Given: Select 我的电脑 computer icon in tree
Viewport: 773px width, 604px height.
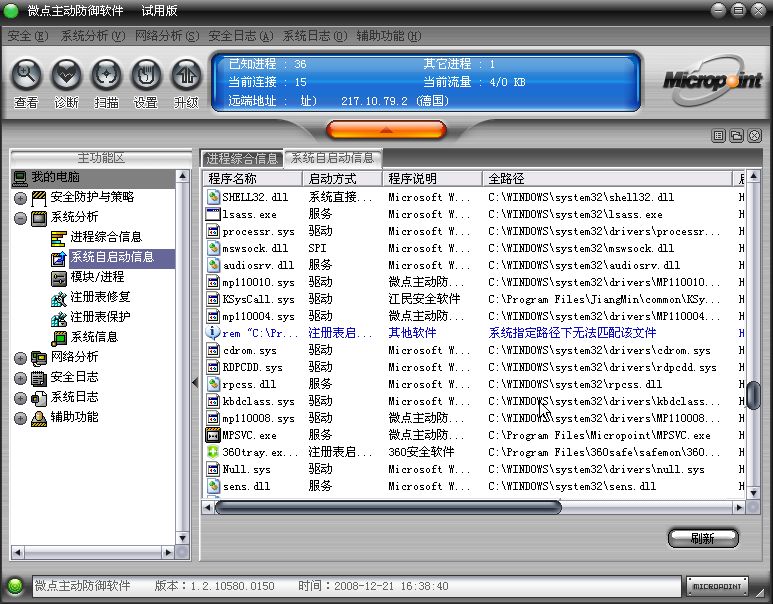Looking at the screenshot, I should click(x=20, y=178).
